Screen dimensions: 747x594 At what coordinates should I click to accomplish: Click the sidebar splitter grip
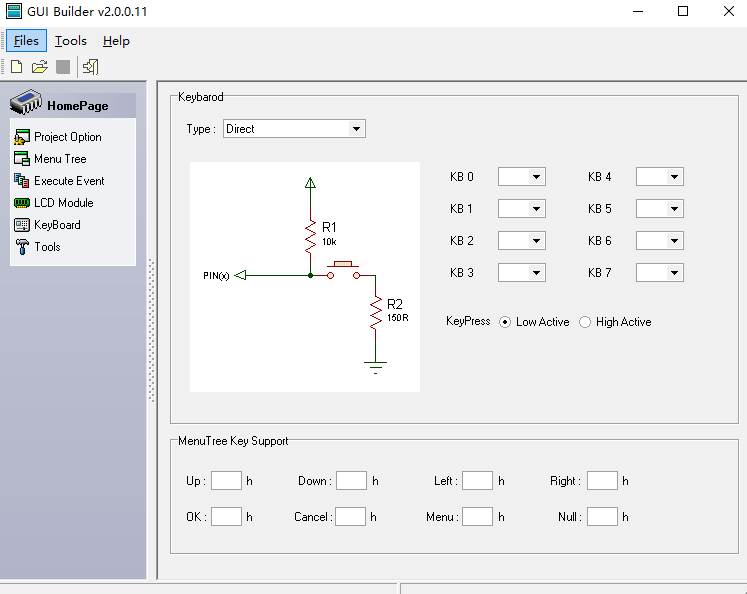(151, 331)
